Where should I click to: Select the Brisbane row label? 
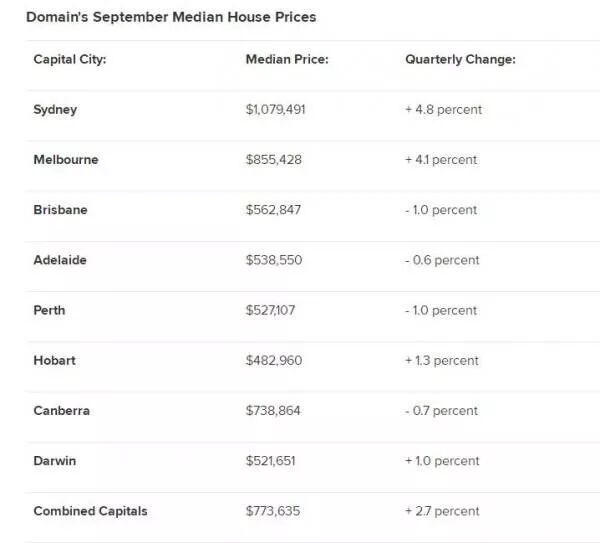(60, 210)
